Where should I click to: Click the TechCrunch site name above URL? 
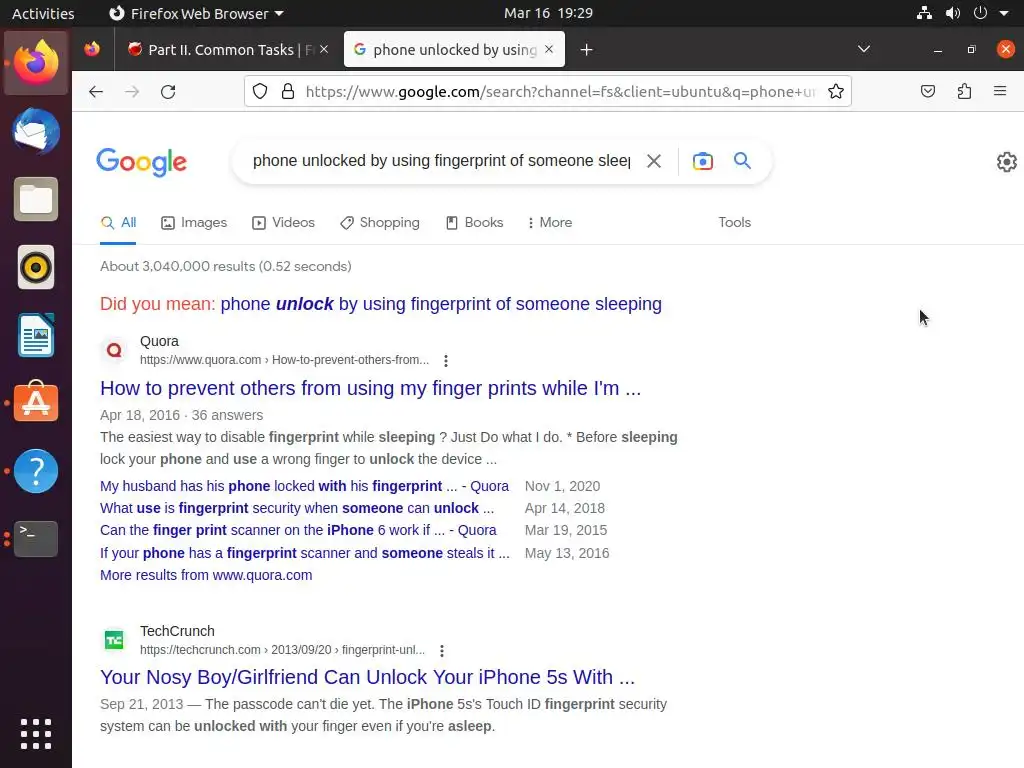pos(177,632)
